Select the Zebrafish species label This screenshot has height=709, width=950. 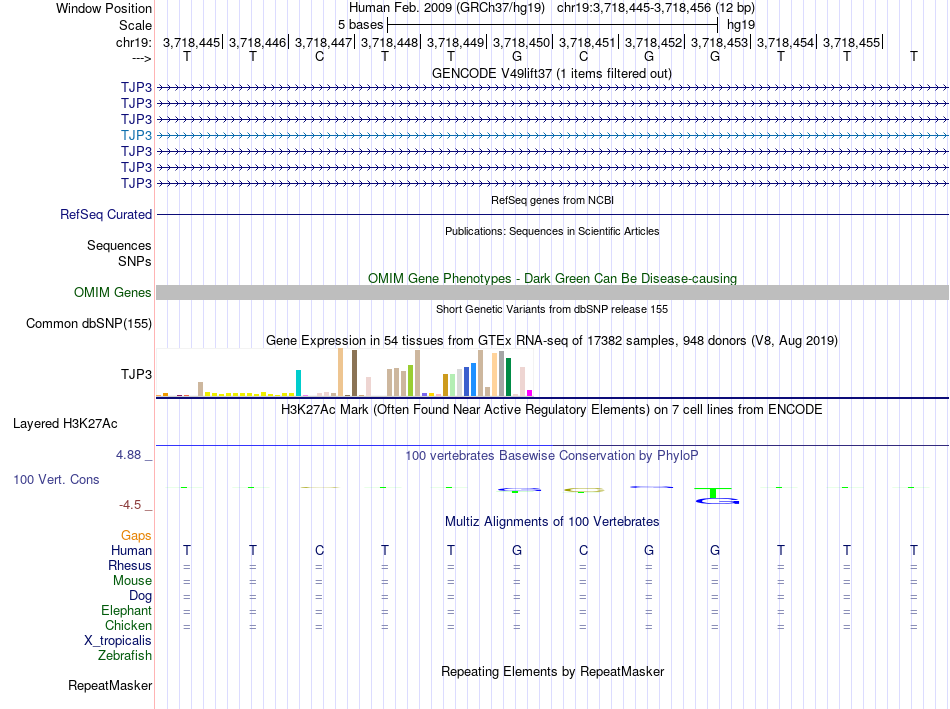coord(125,656)
